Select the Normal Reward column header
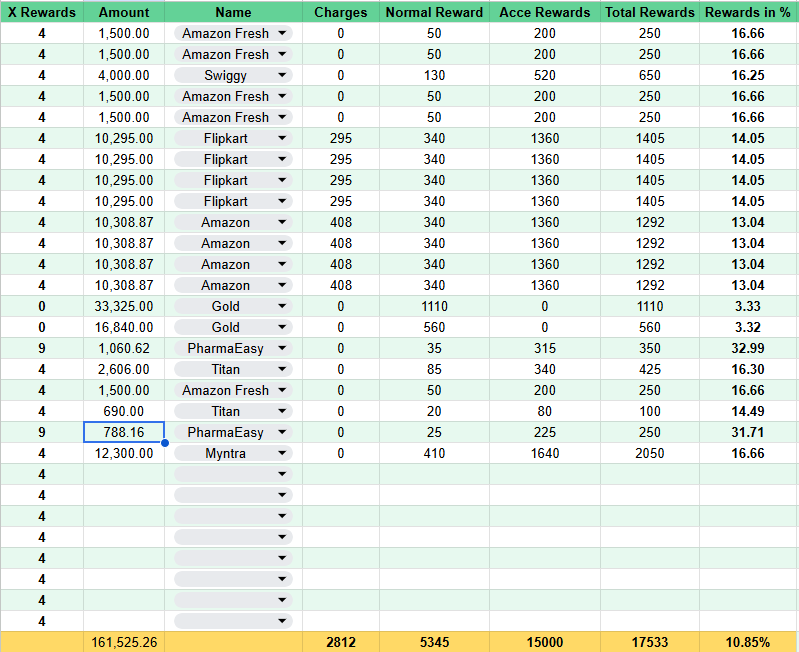 [x=434, y=12]
